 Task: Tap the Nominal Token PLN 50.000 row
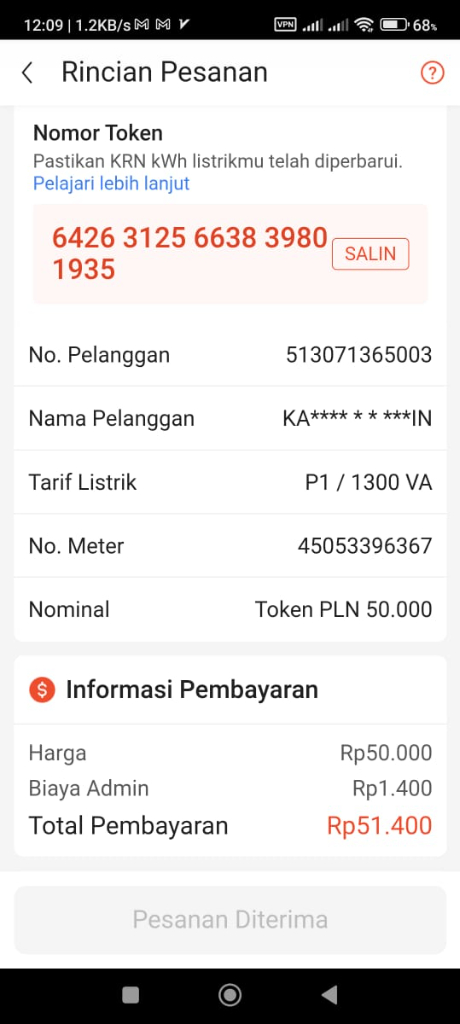point(230,610)
